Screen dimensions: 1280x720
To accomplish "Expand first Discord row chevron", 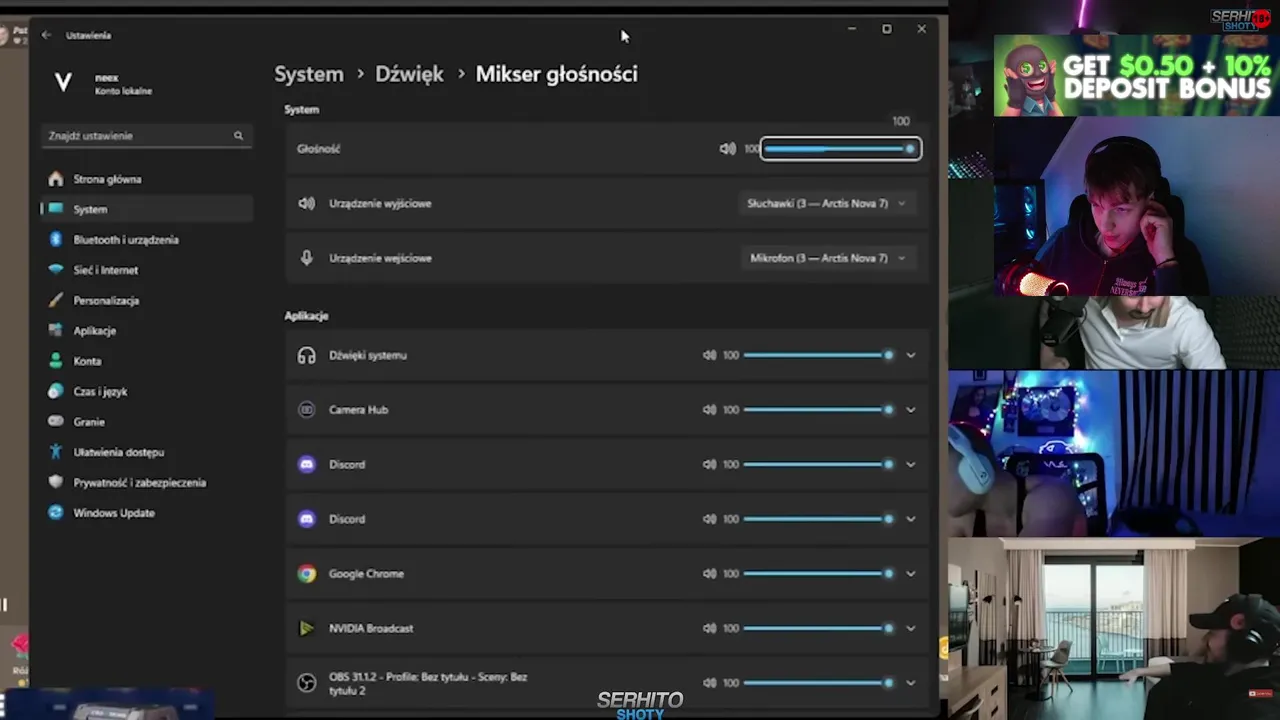I will 910,465.
